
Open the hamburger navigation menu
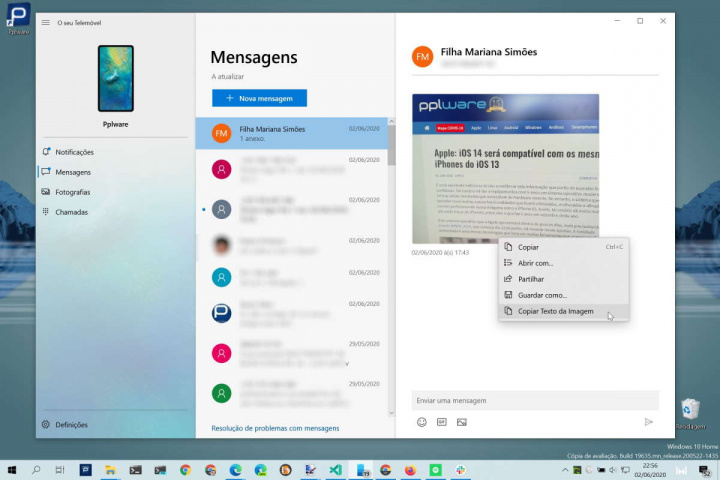(45, 22)
